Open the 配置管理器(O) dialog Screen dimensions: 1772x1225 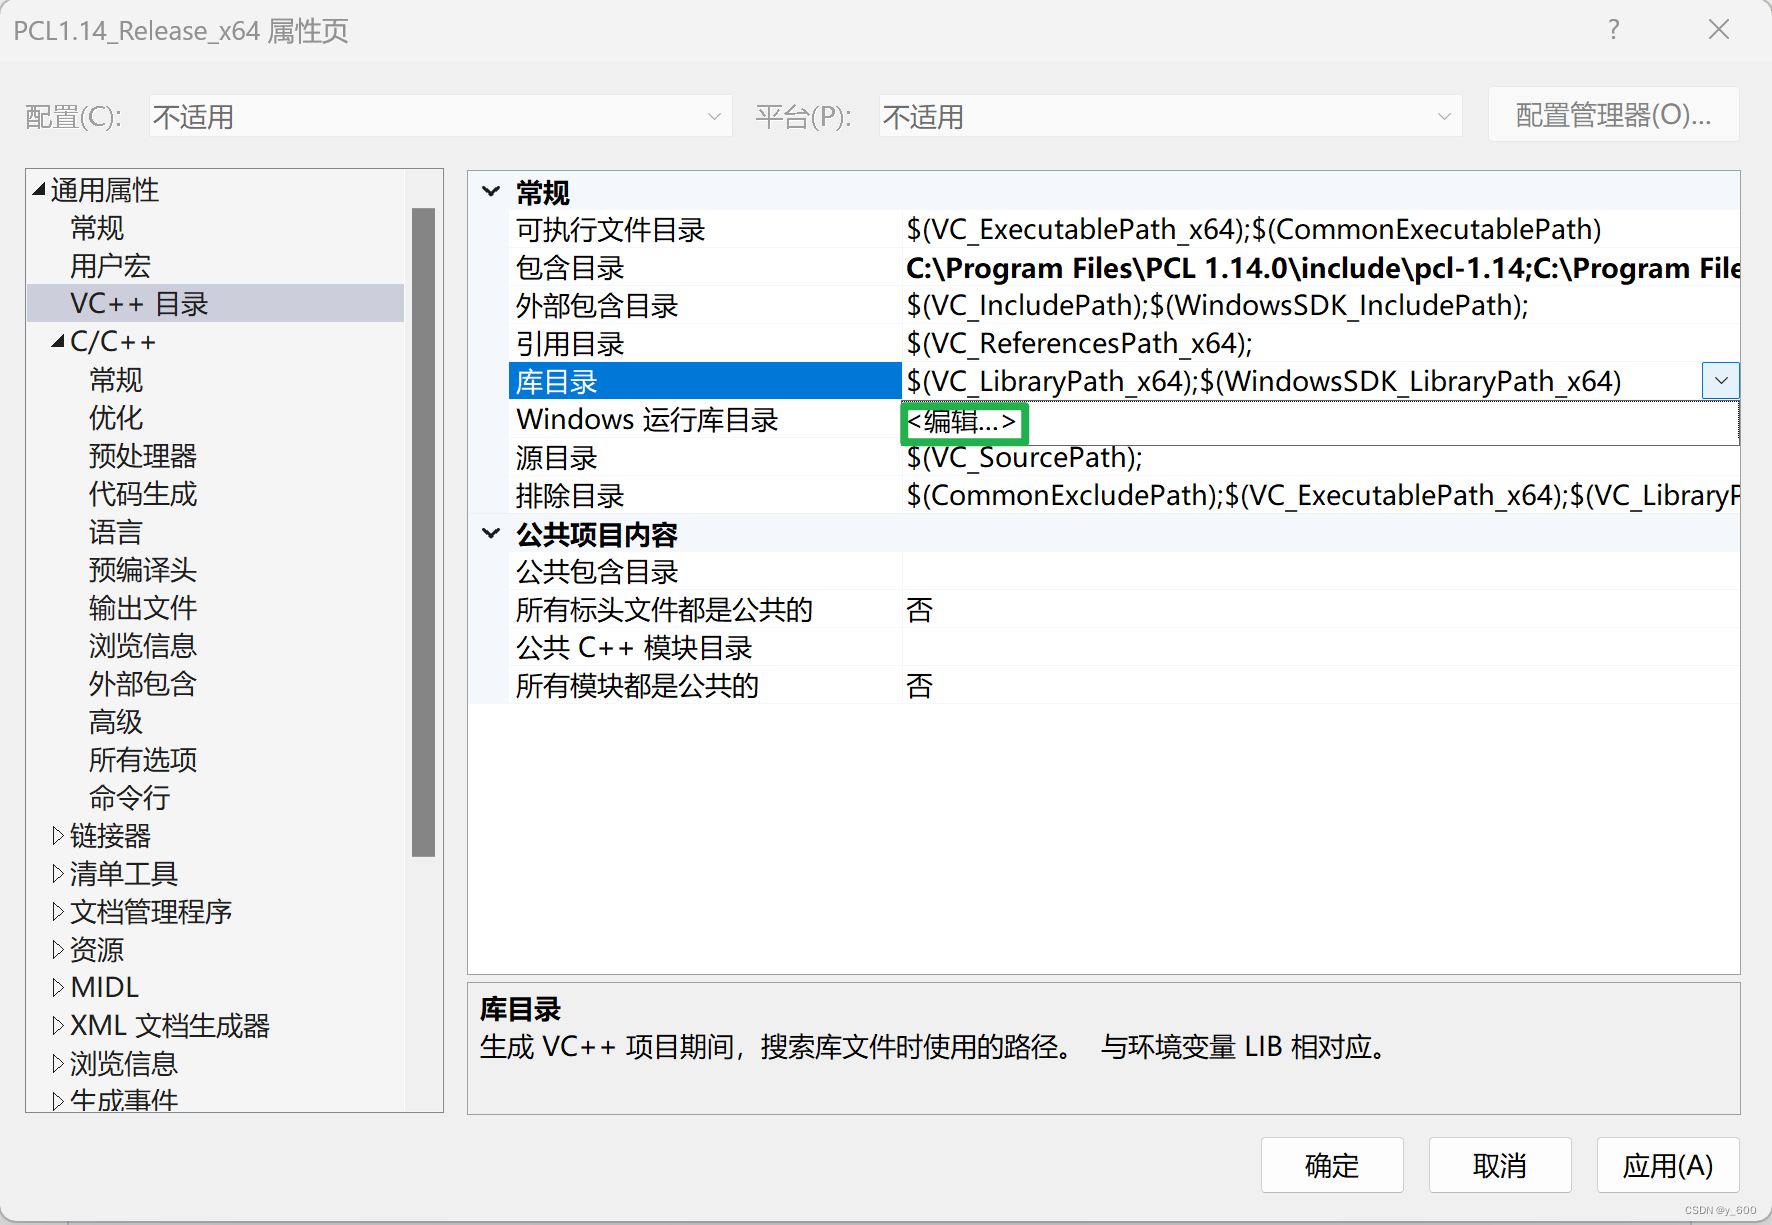(x=1613, y=114)
